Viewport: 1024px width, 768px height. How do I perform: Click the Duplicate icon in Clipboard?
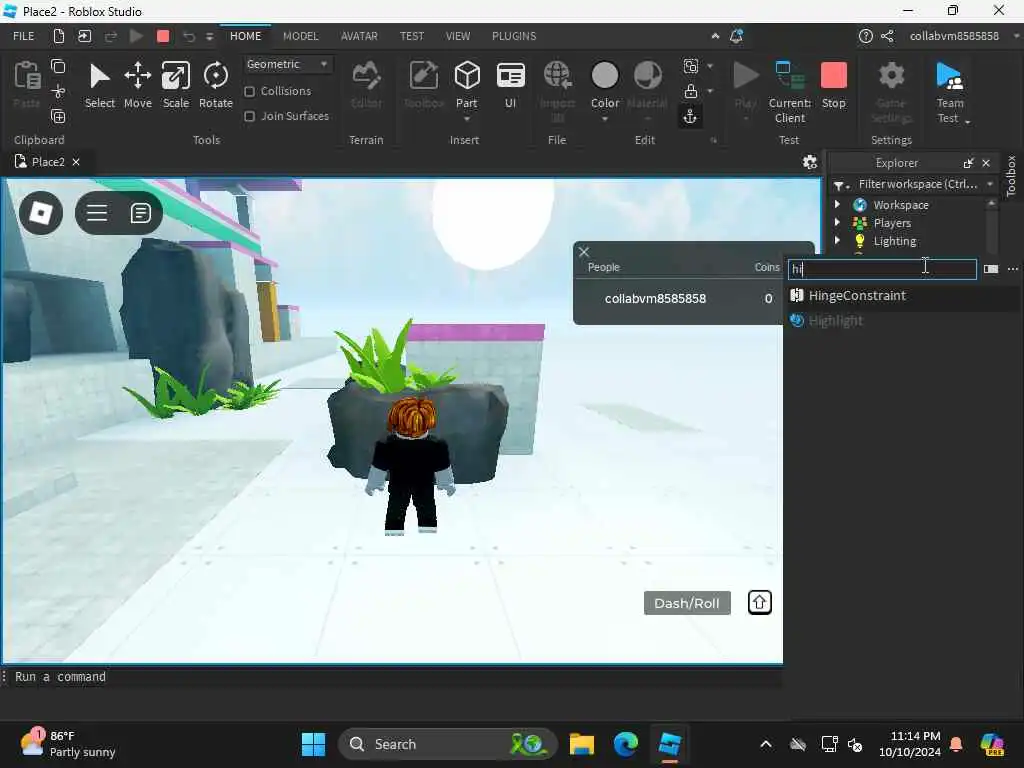[x=58, y=117]
